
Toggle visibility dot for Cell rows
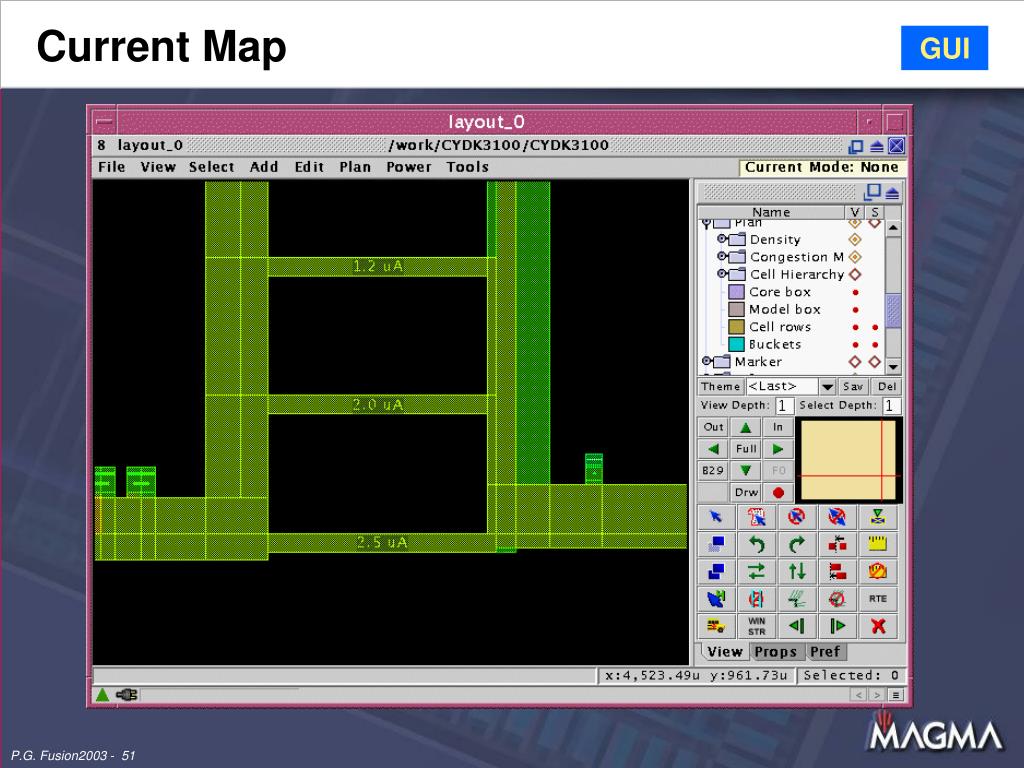(856, 327)
